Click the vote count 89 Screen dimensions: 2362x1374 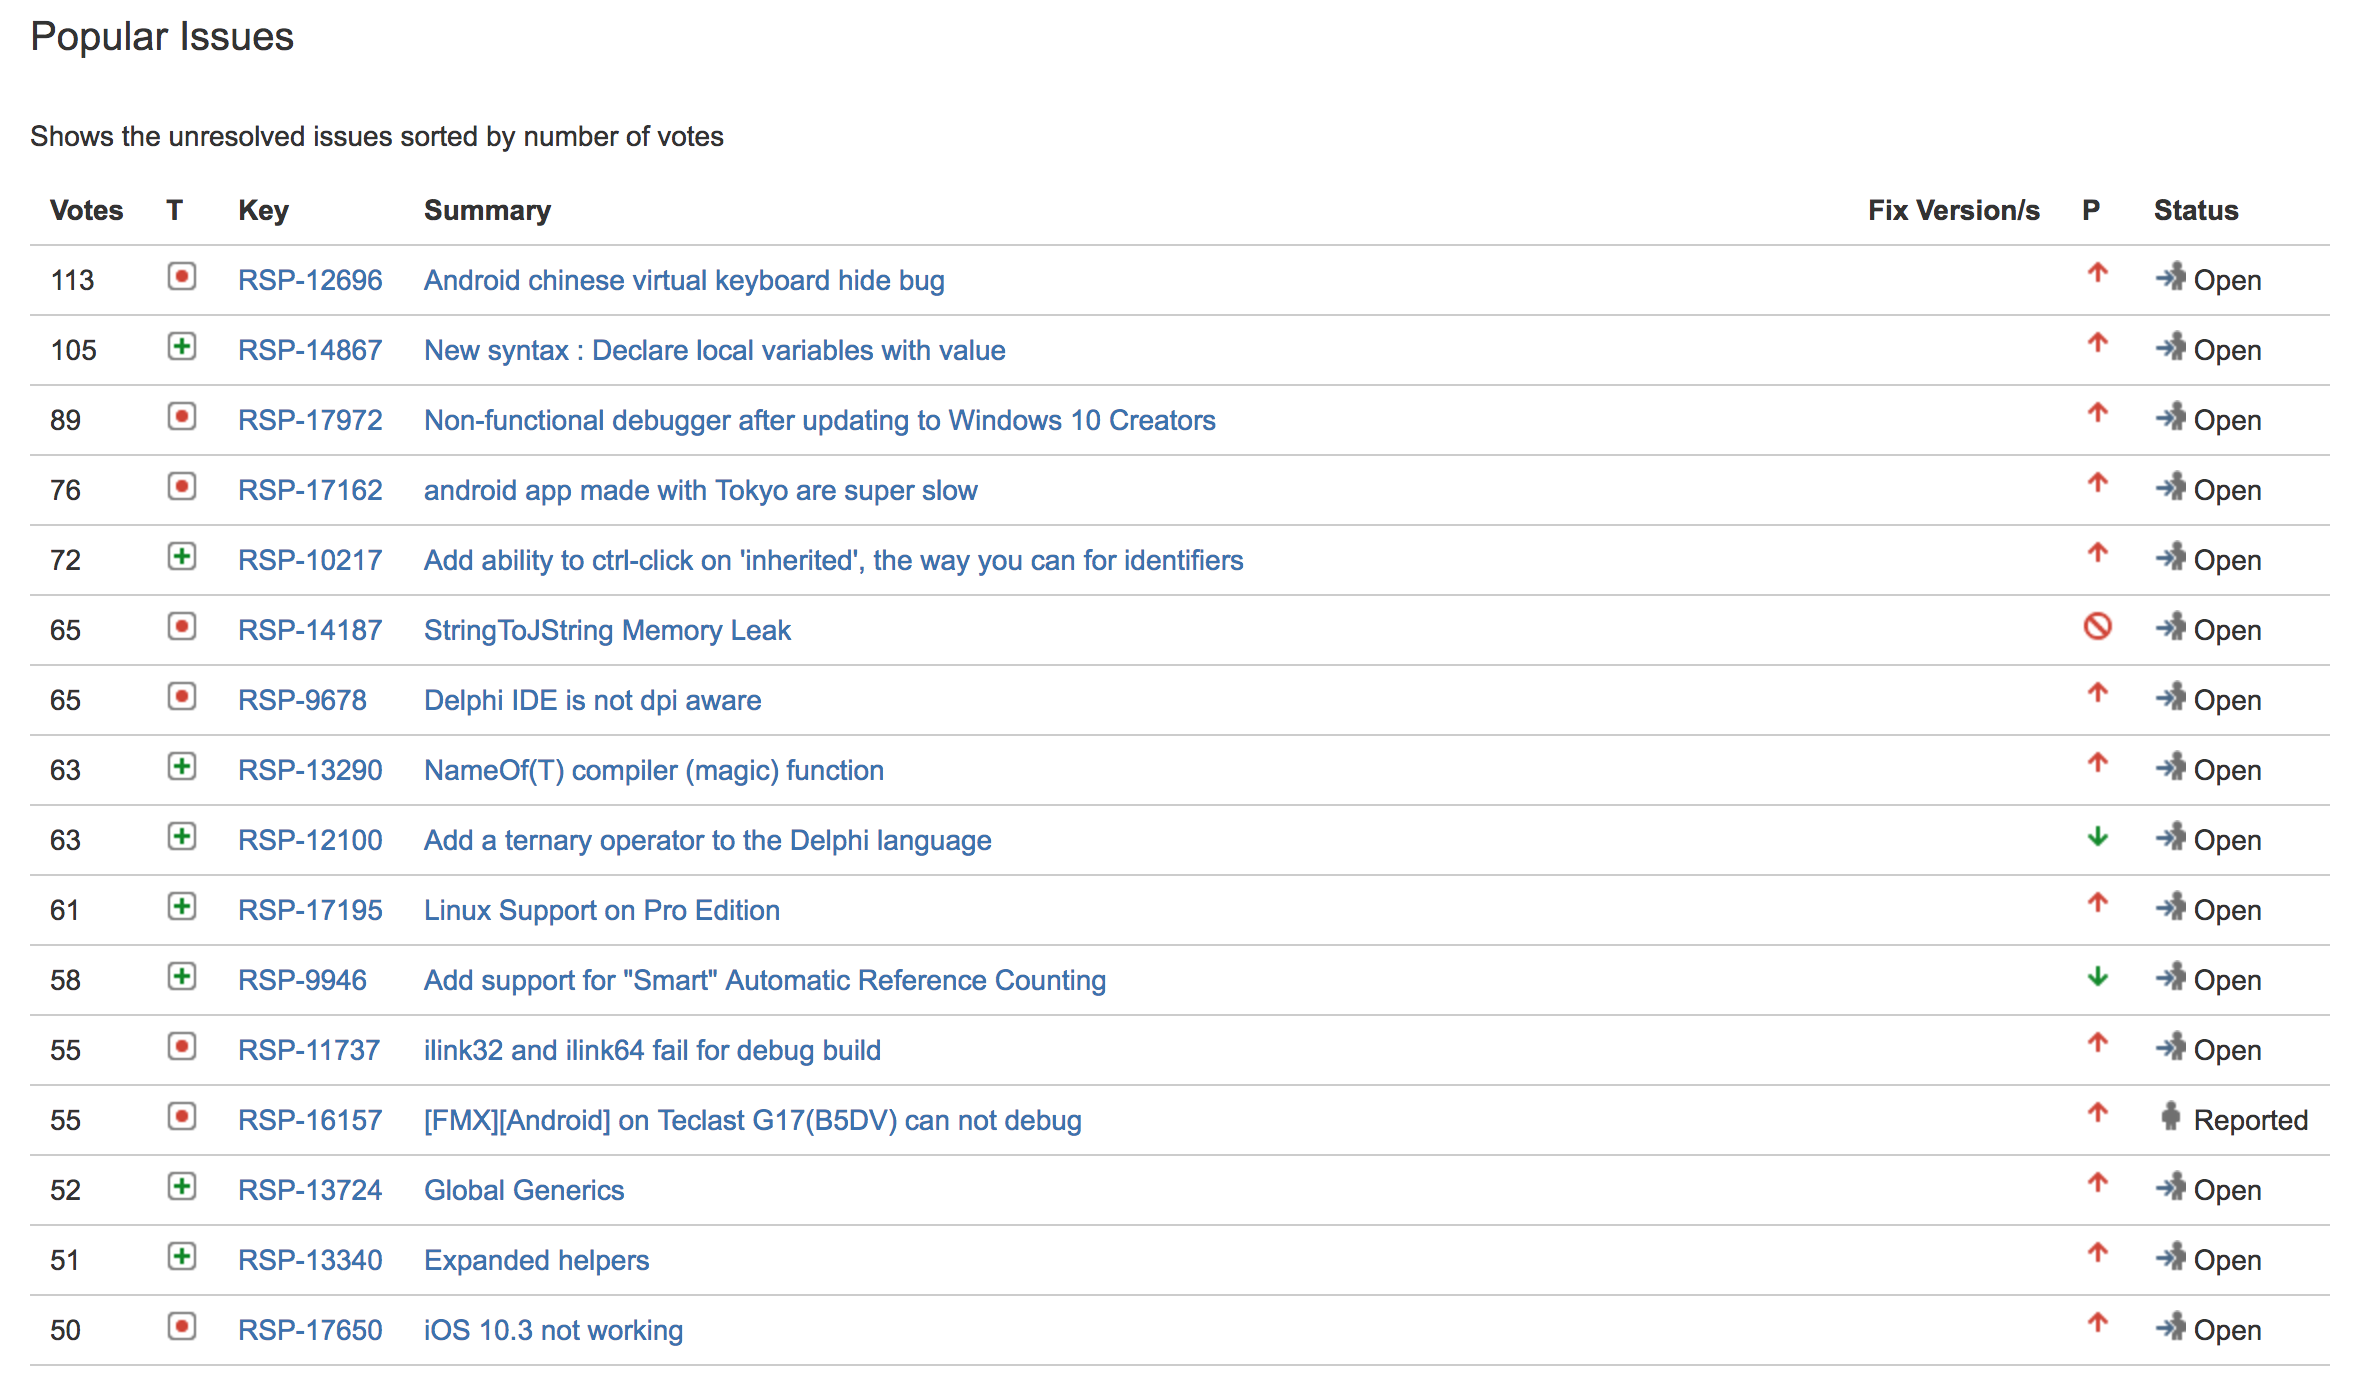point(65,420)
